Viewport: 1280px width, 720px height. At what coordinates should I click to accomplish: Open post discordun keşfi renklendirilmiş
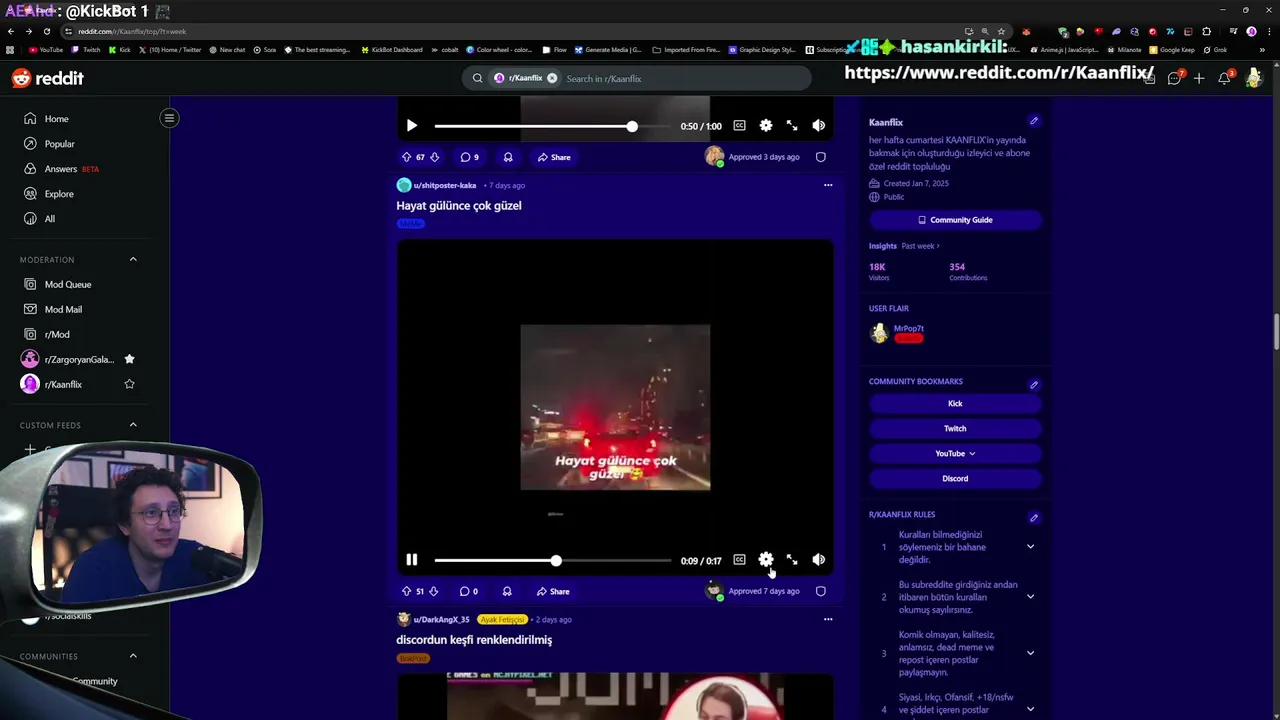tap(474, 640)
